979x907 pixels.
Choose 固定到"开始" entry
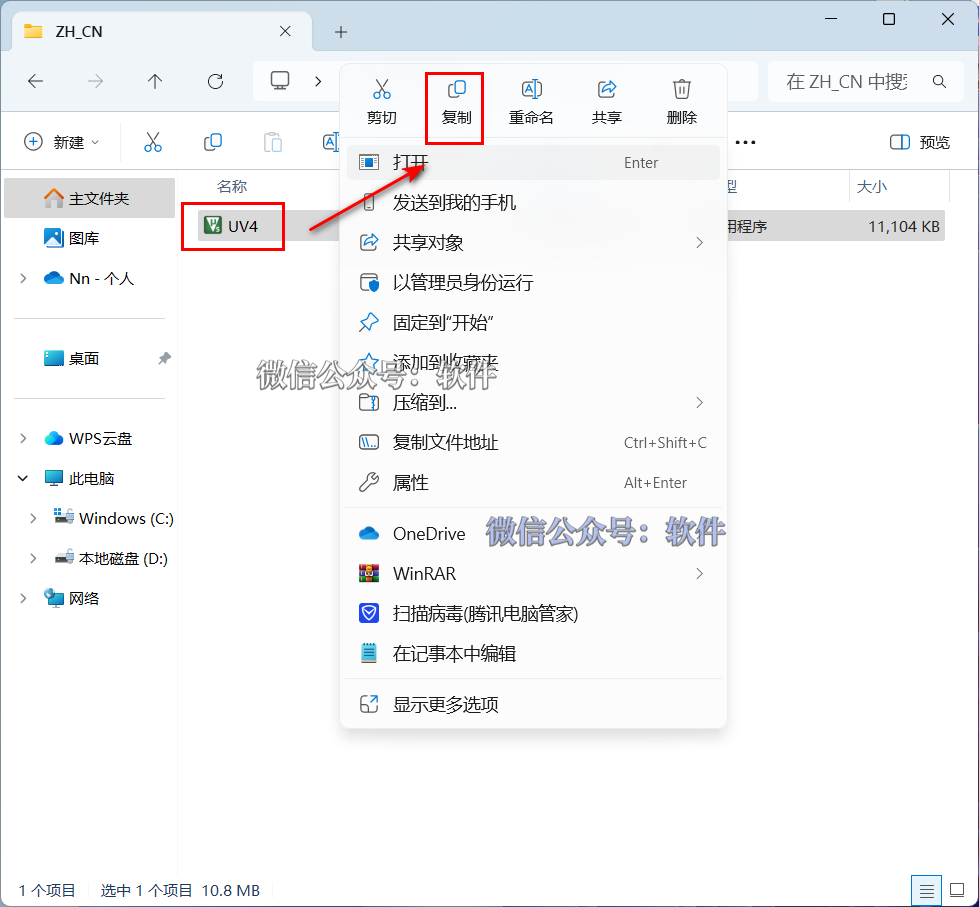coord(533,323)
